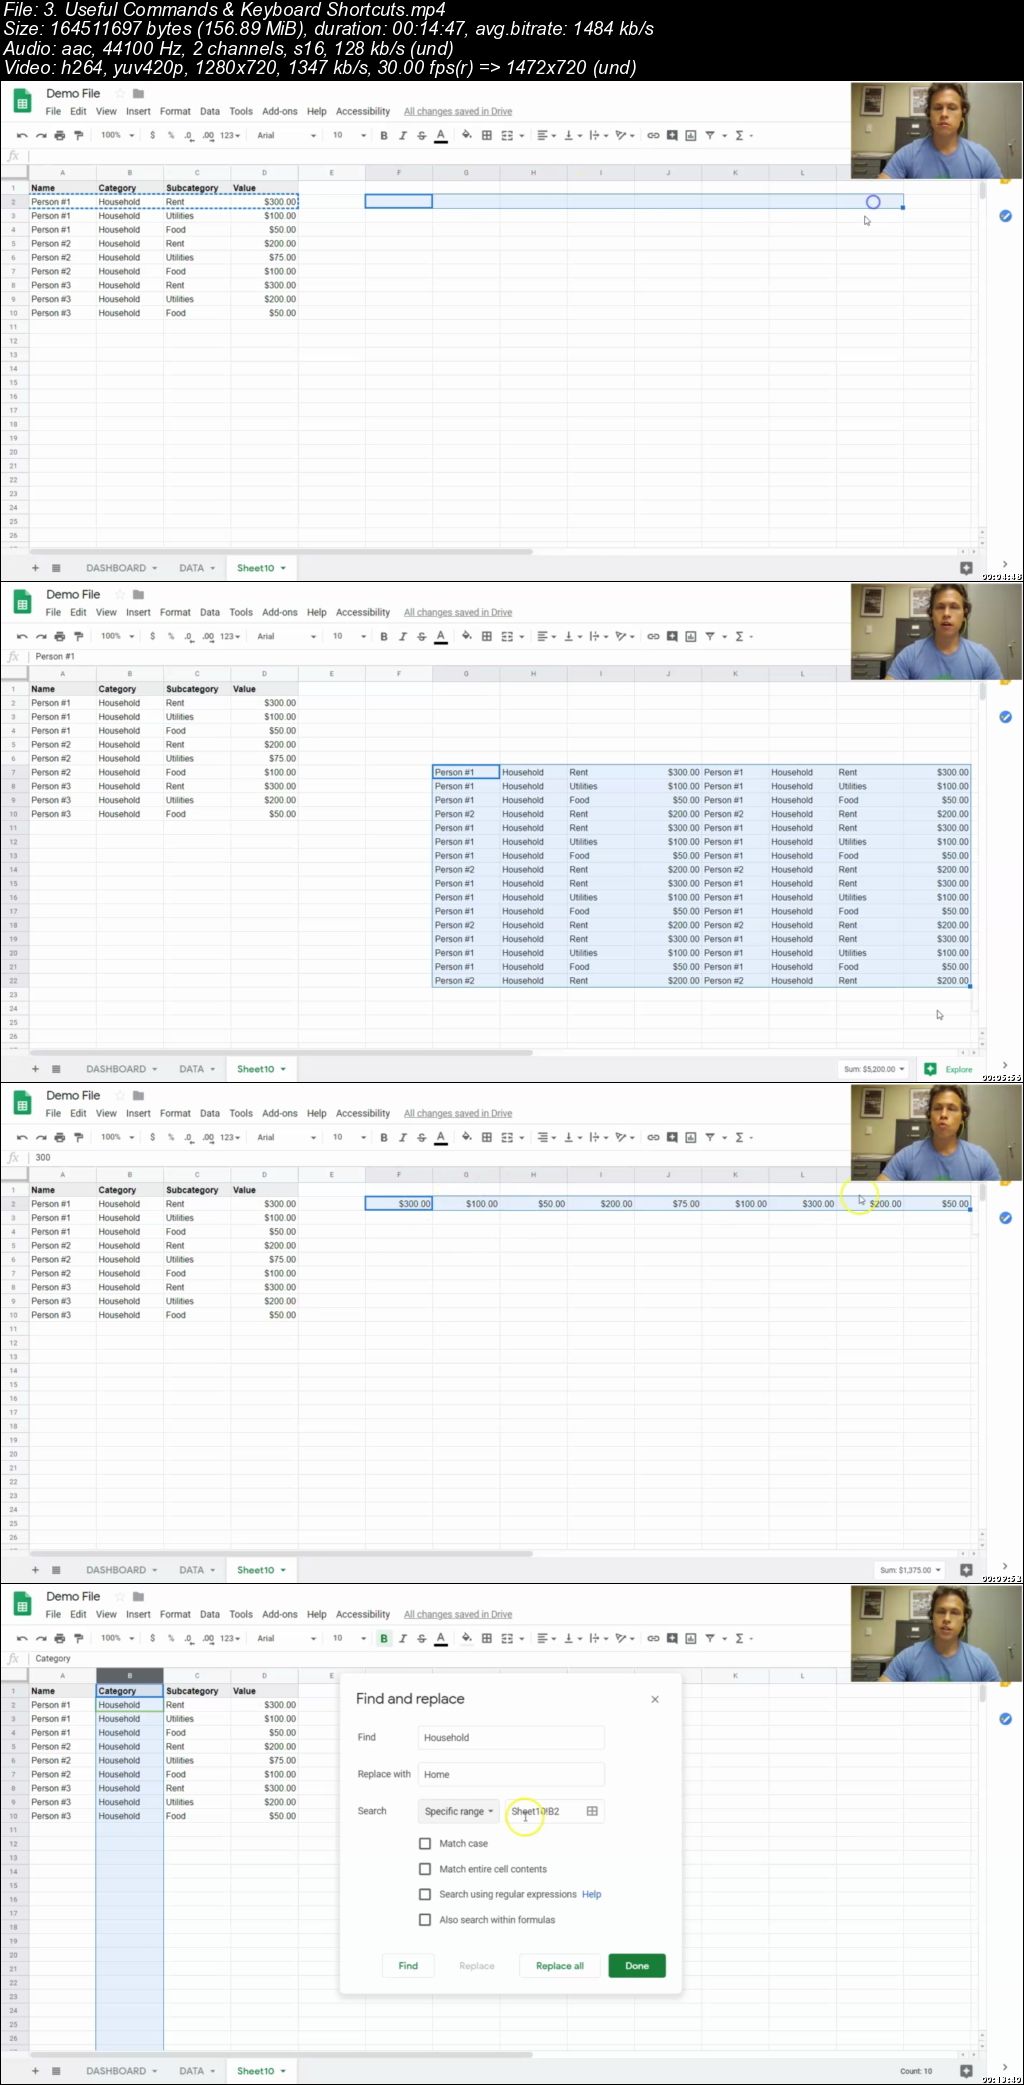
Task: Open Help link beside regular expressions
Action: (592, 1895)
